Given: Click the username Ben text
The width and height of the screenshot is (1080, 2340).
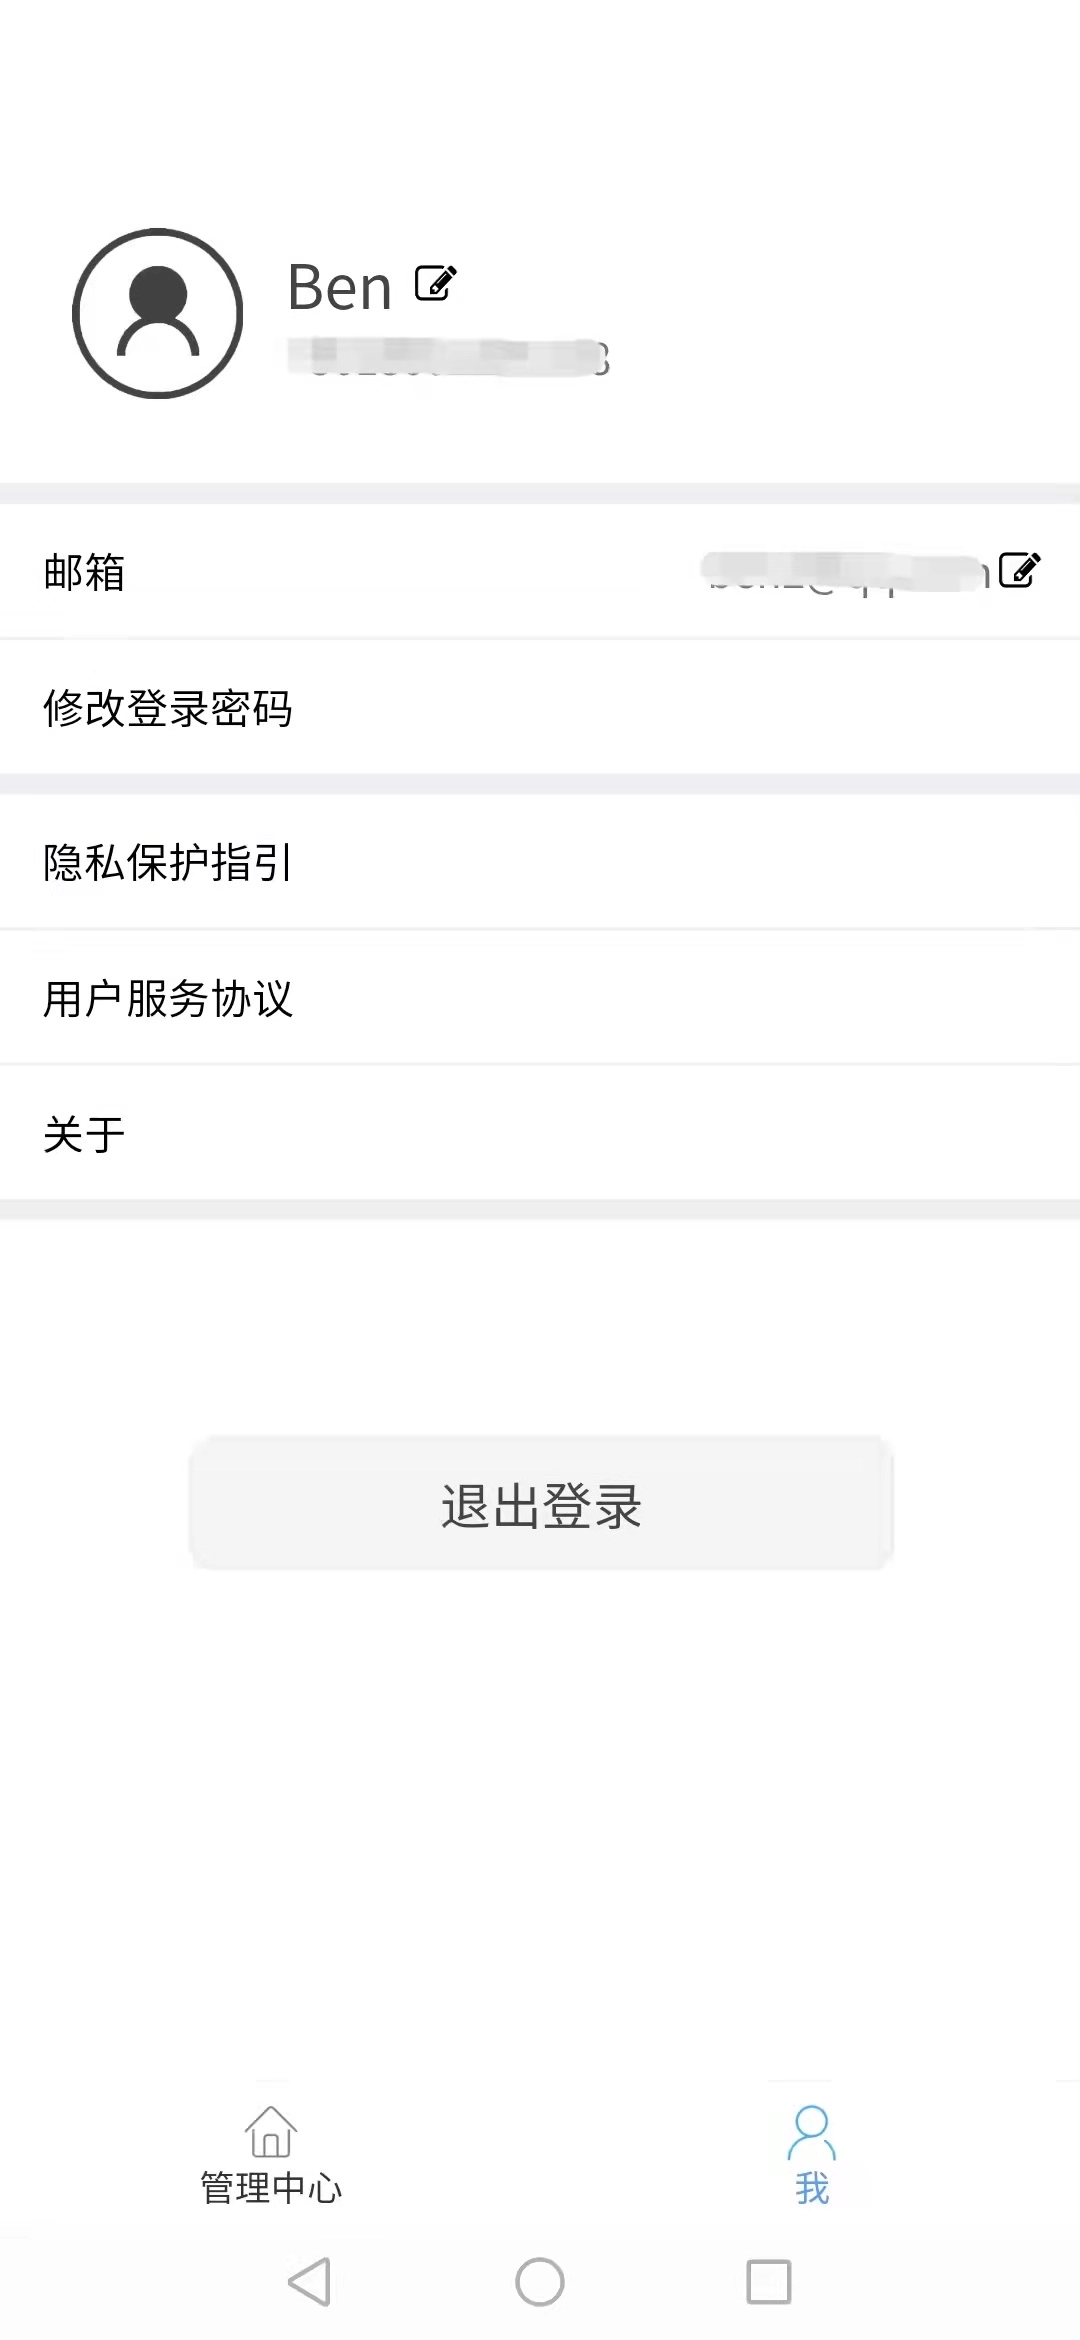Looking at the screenshot, I should [340, 287].
